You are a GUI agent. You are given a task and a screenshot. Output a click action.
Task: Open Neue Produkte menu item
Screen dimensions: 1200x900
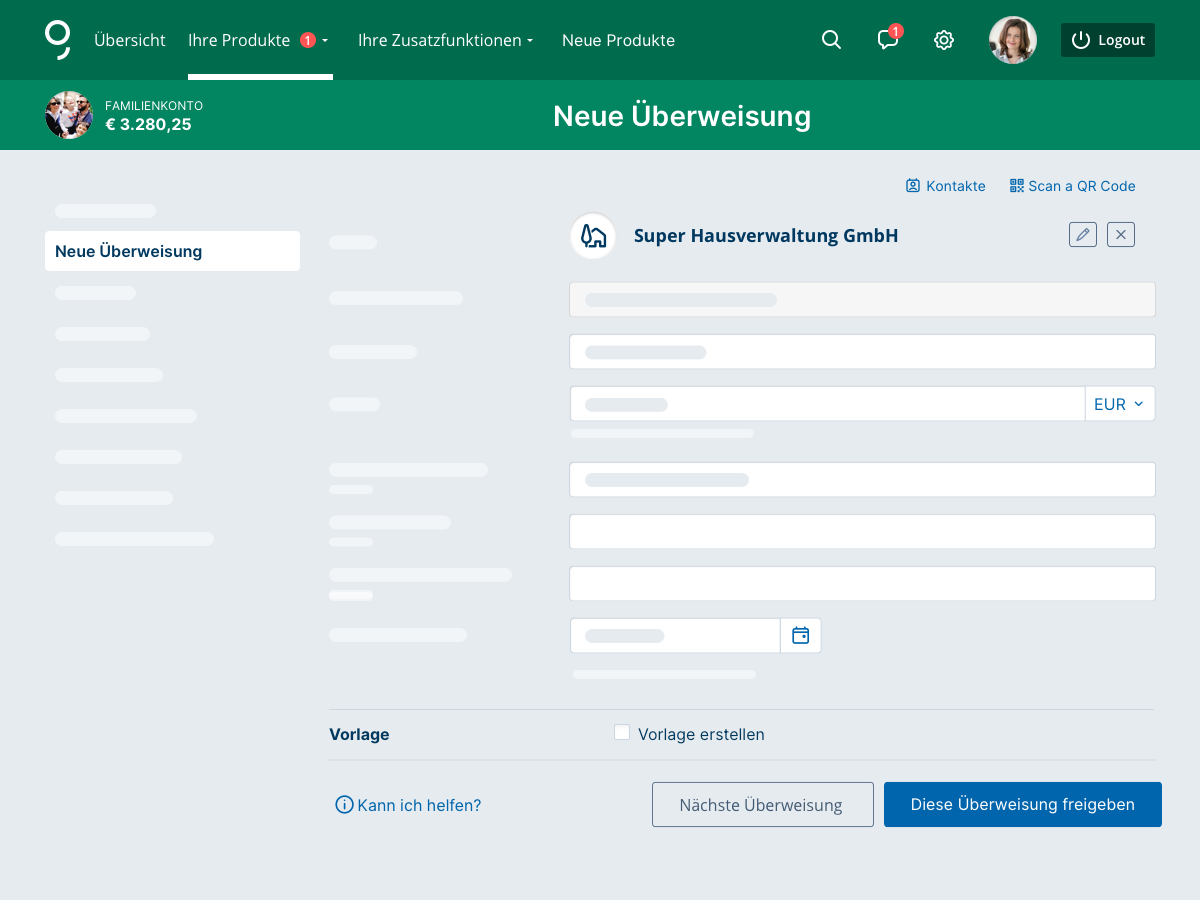coord(618,40)
